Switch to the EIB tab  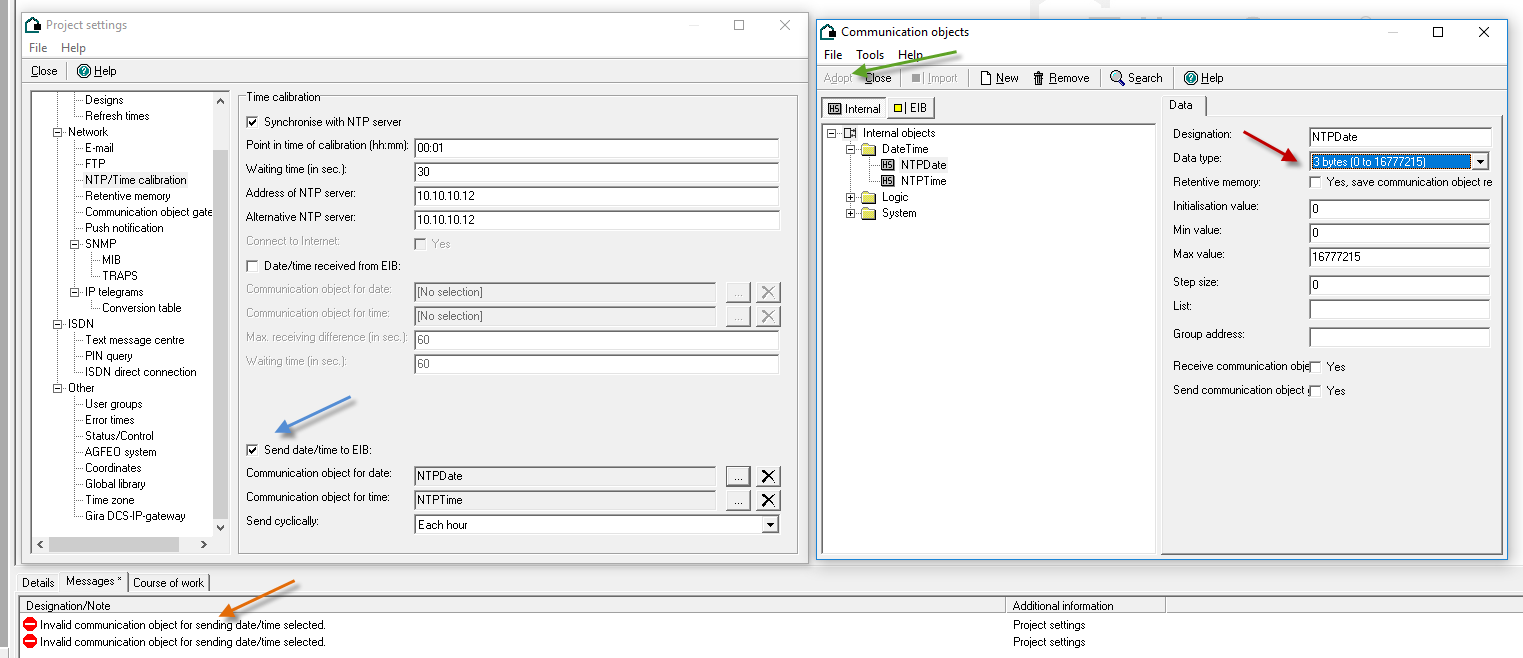coord(910,108)
